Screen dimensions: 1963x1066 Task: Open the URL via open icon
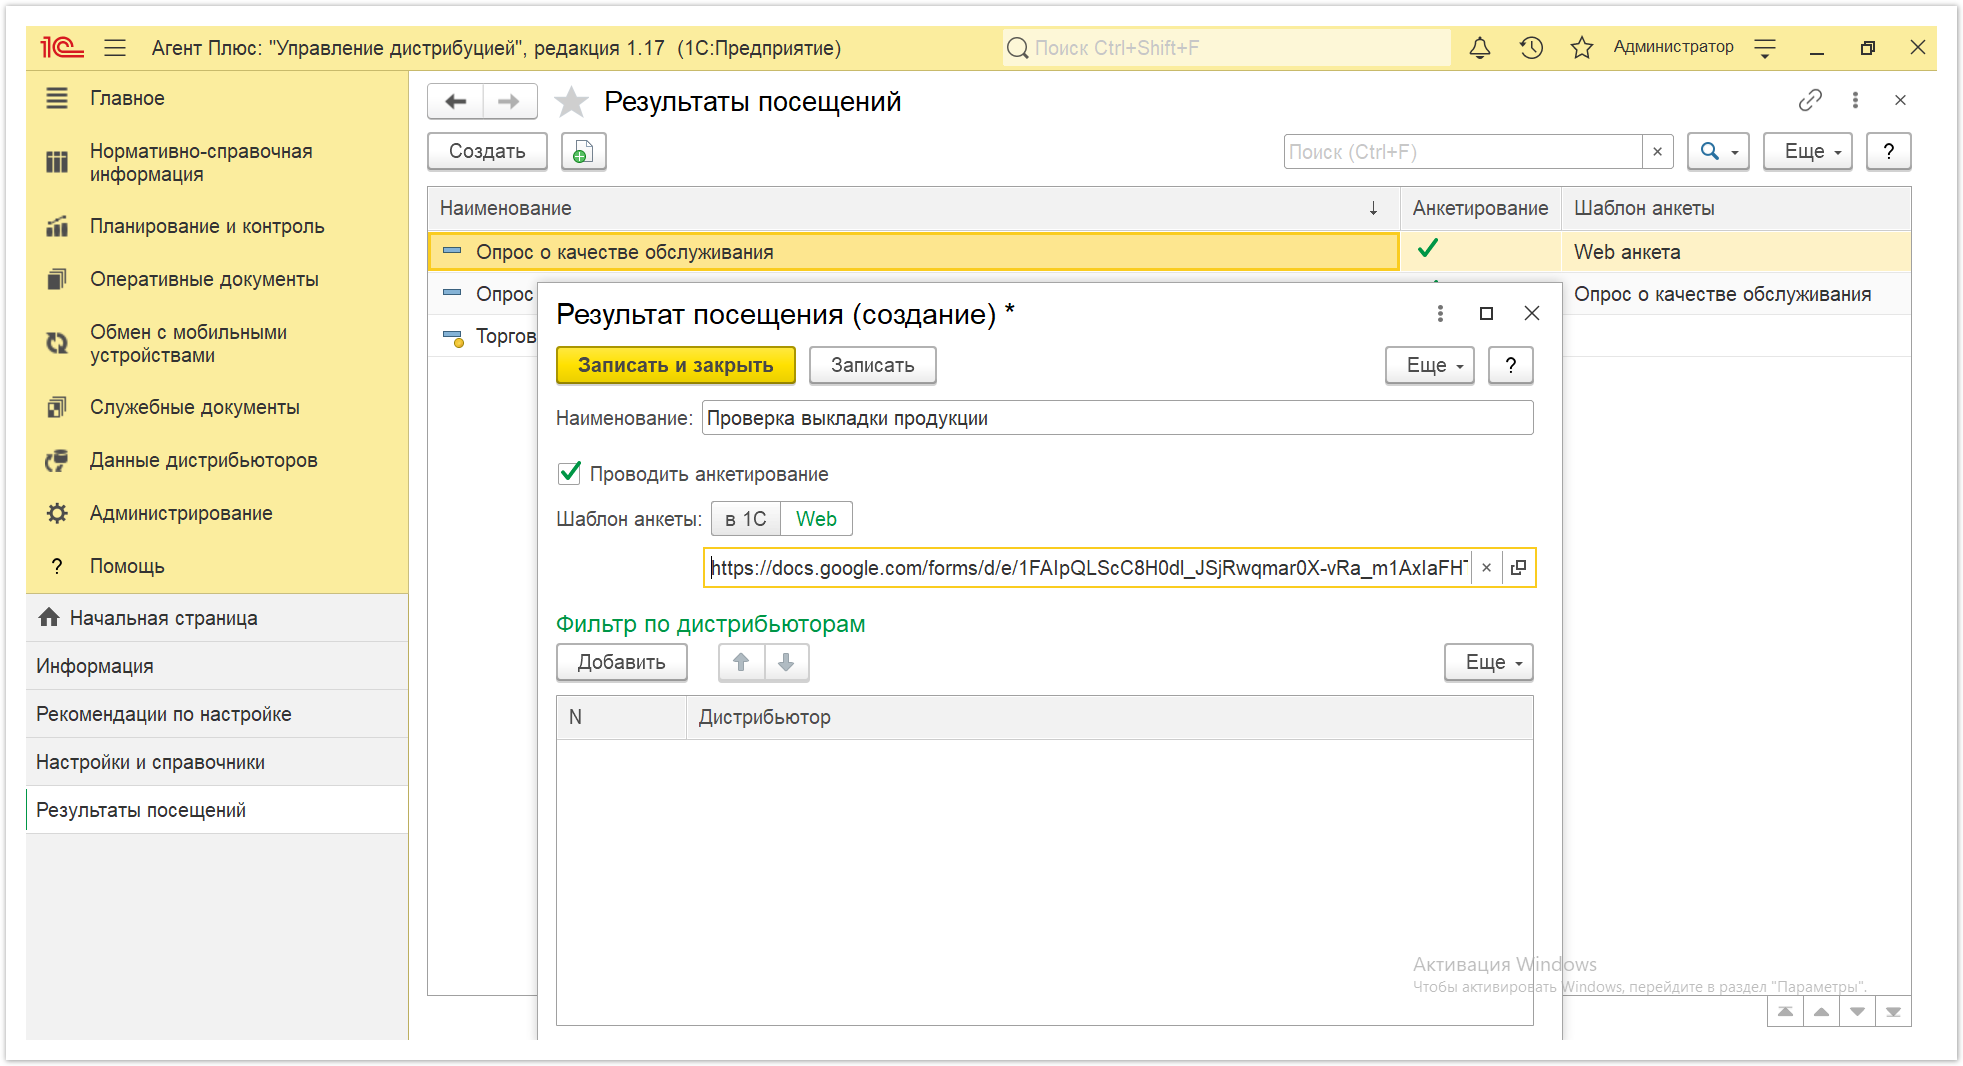click(x=1518, y=568)
